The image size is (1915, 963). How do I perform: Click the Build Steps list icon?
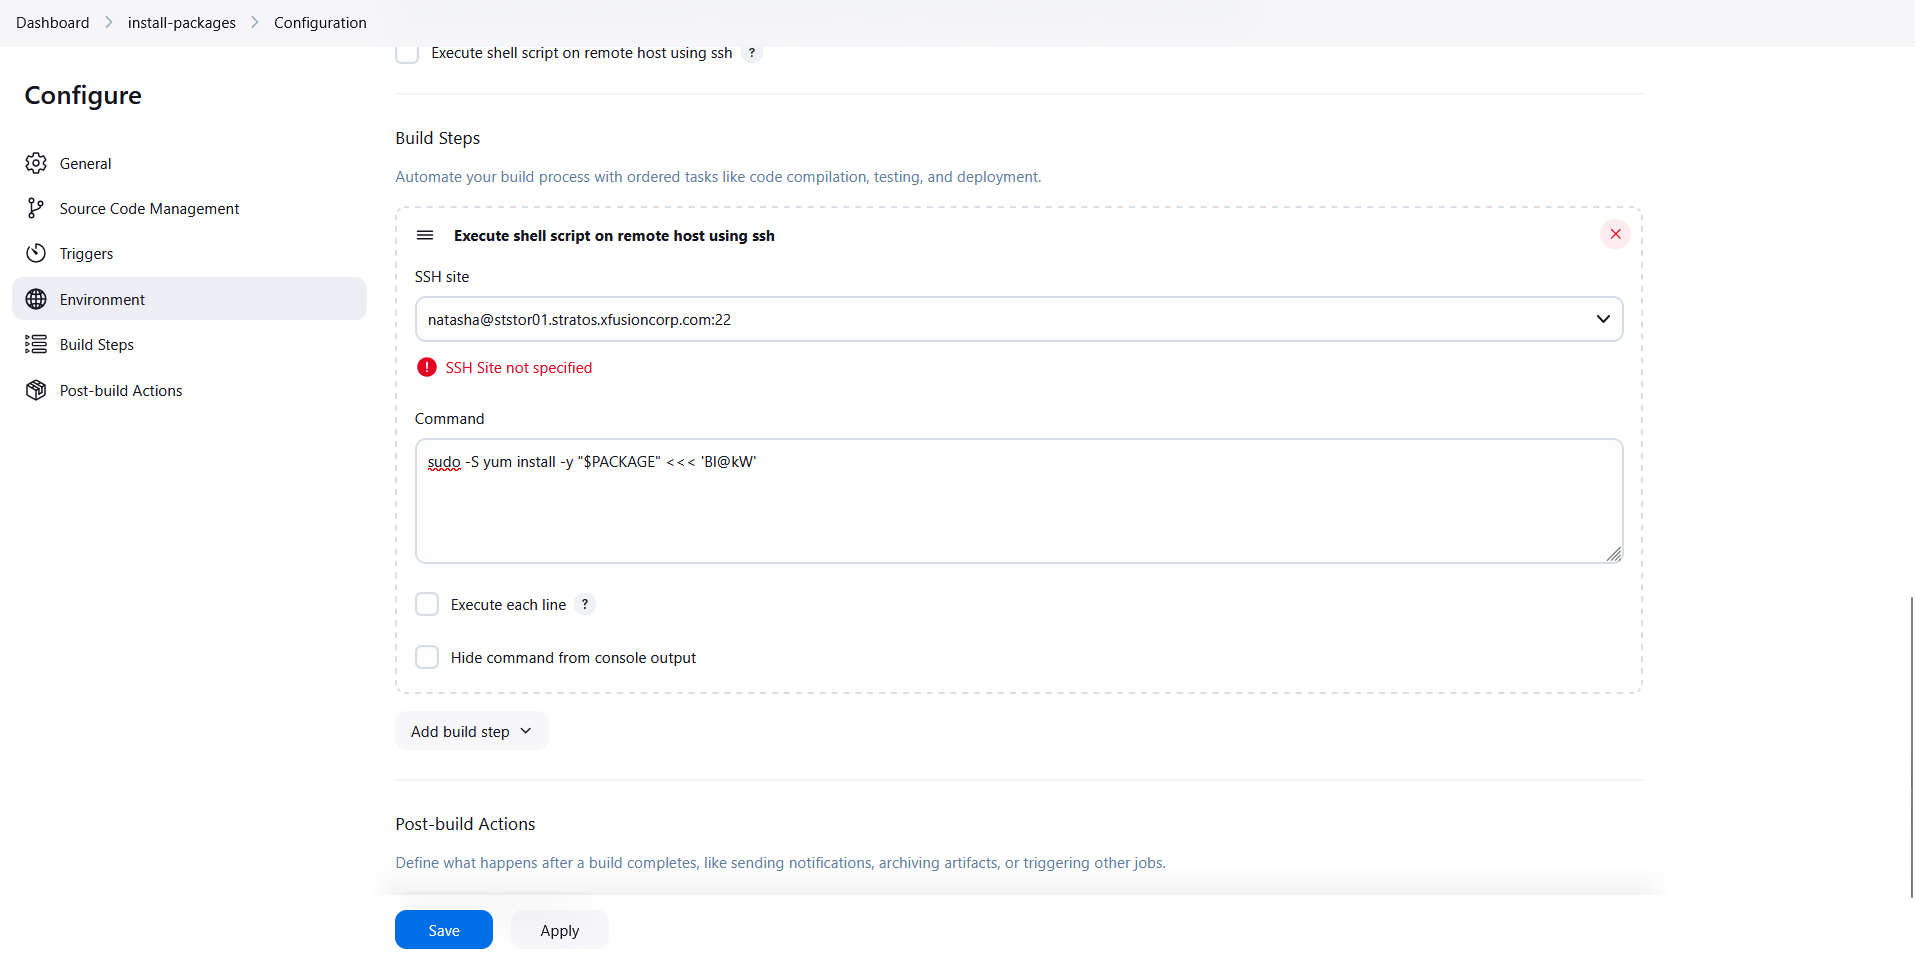(x=36, y=344)
